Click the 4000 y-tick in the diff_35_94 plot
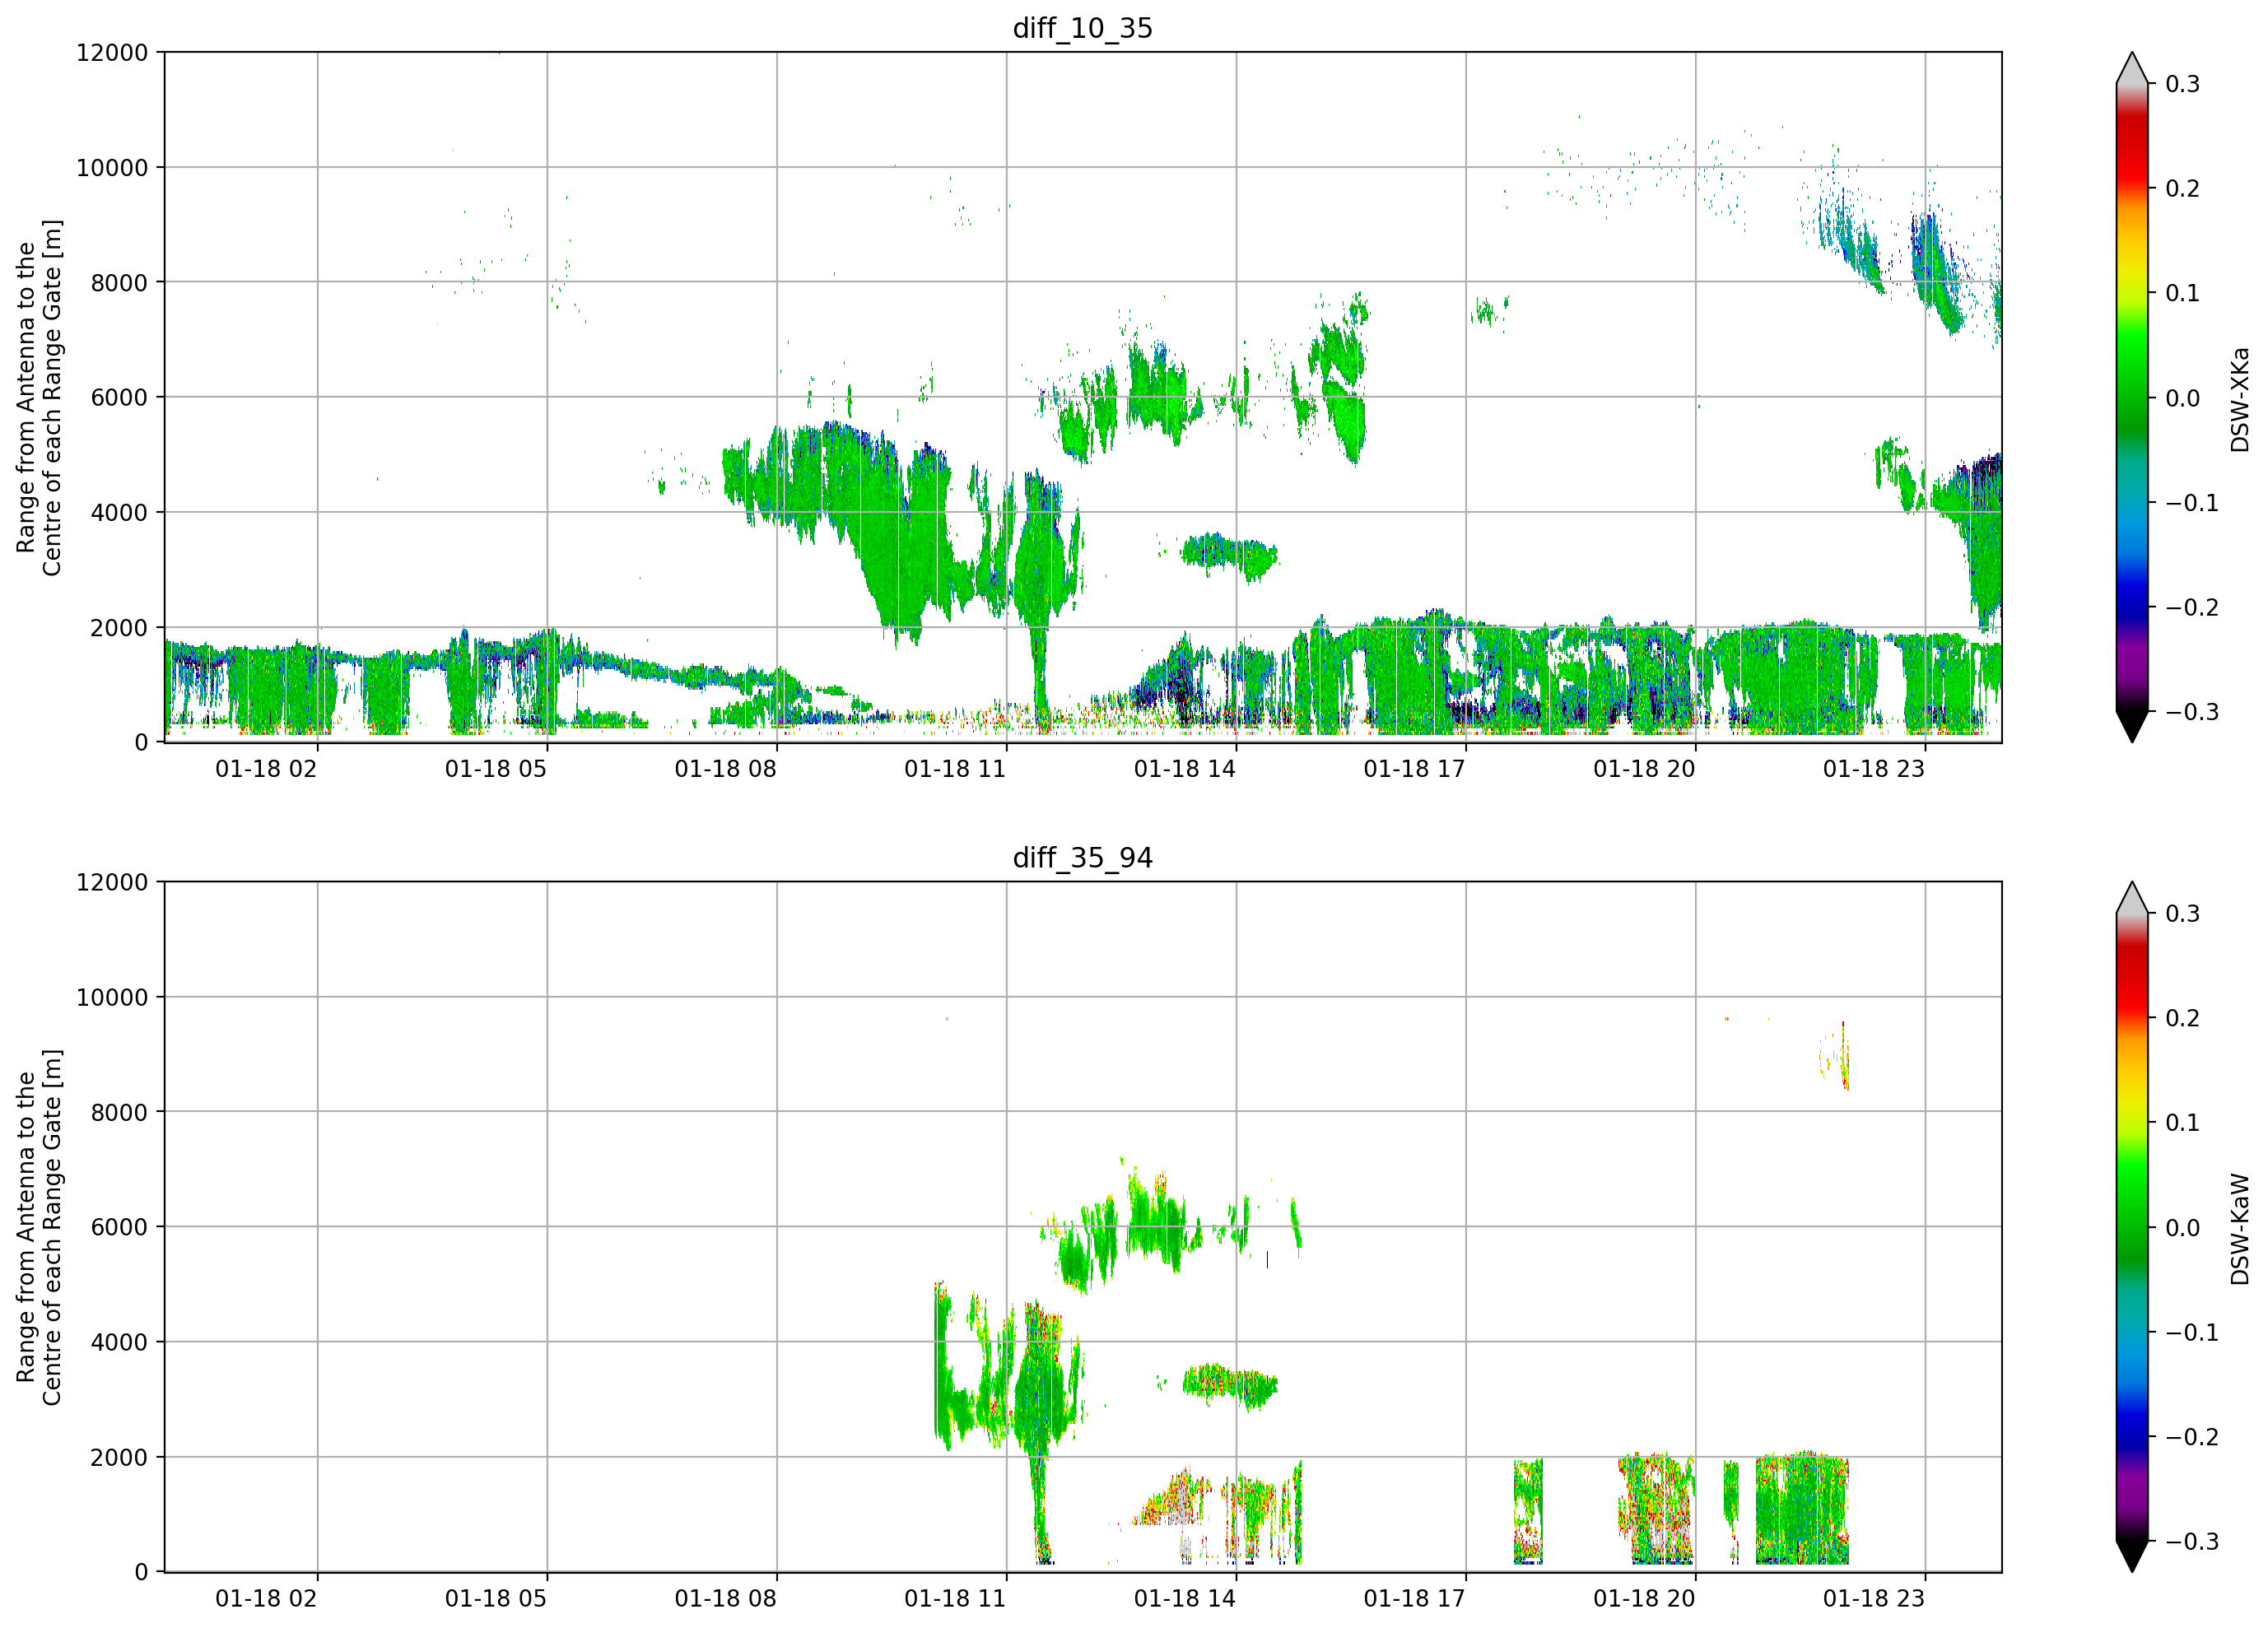Image resolution: width=2268 pixels, height=1628 pixels. pyautogui.click(x=119, y=1342)
